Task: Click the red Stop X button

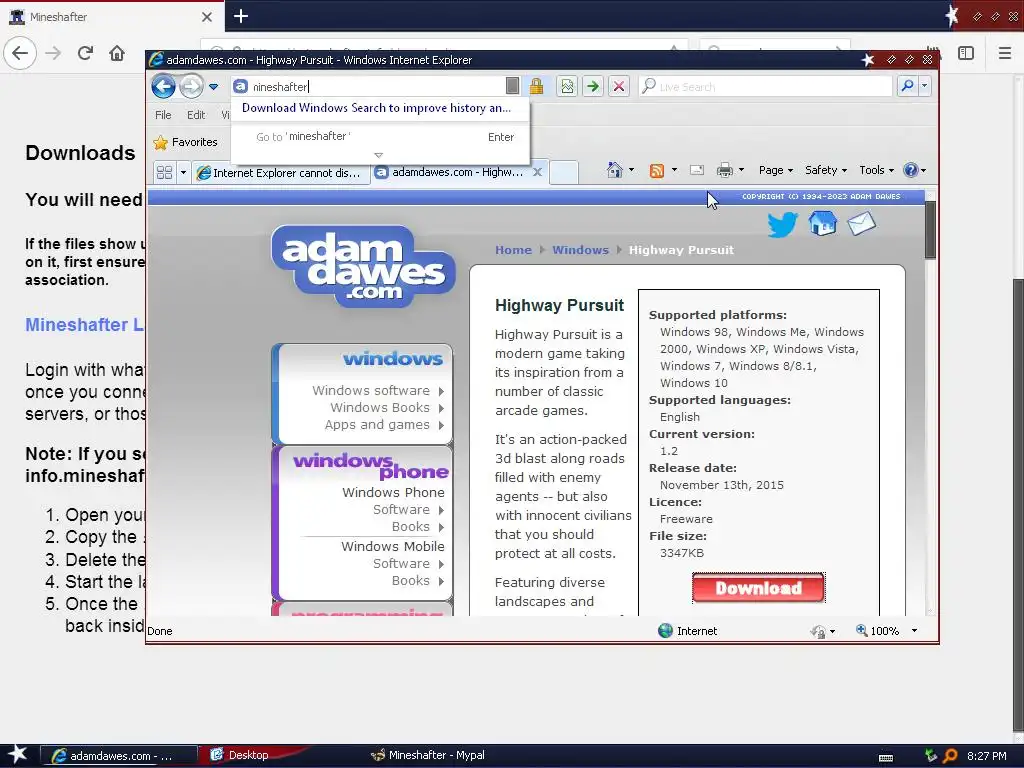Action: pyautogui.click(x=618, y=86)
